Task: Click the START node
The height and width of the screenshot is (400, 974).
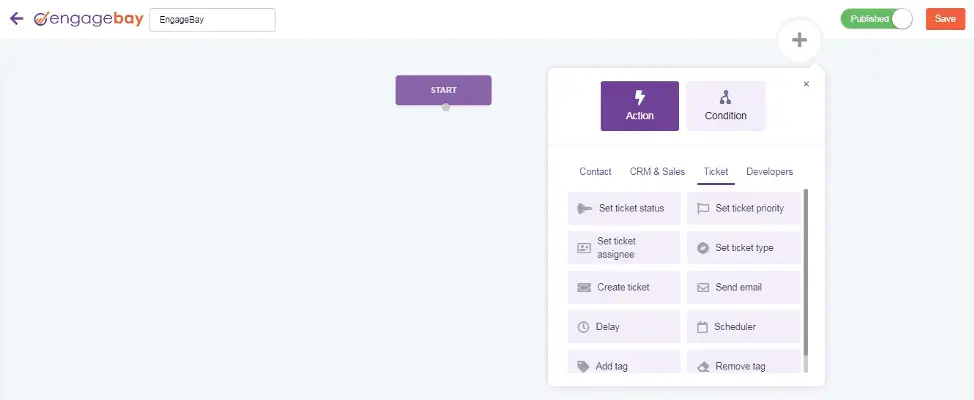Action: coord(444,90)
